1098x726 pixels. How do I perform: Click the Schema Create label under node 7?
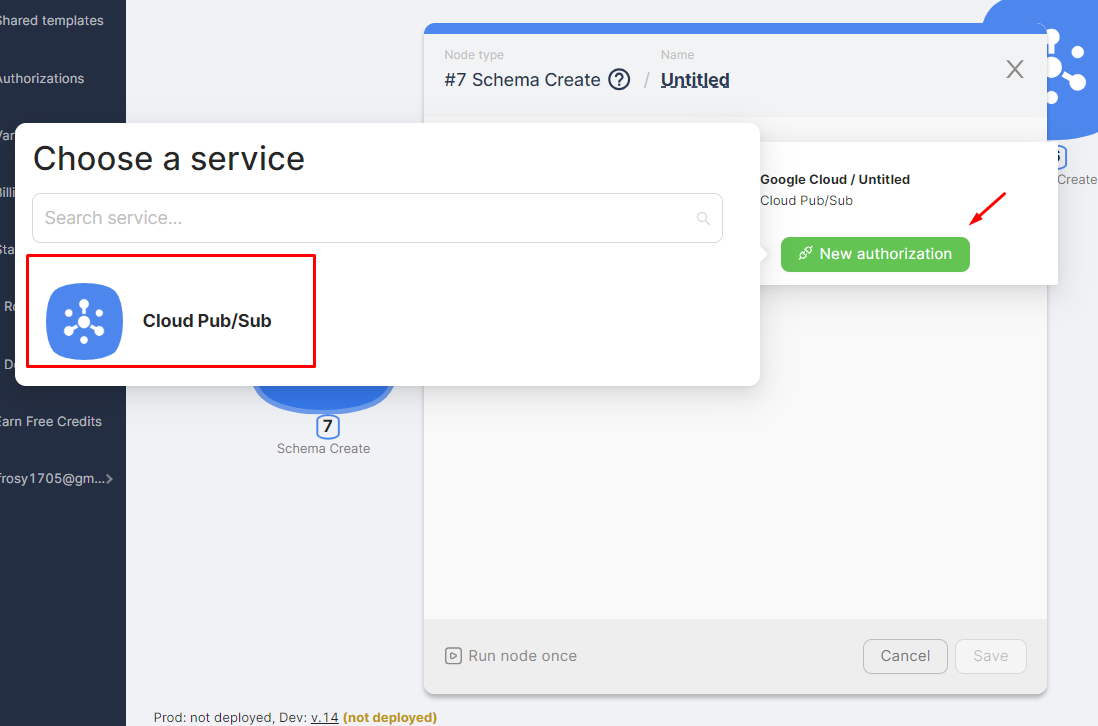[323, 449]
